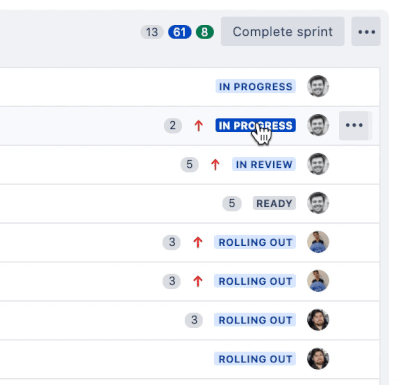Open the sprint more actions ellipsis menu
Image resolution: width=414 pixels, height=385 pixels.
coord(366,32)
